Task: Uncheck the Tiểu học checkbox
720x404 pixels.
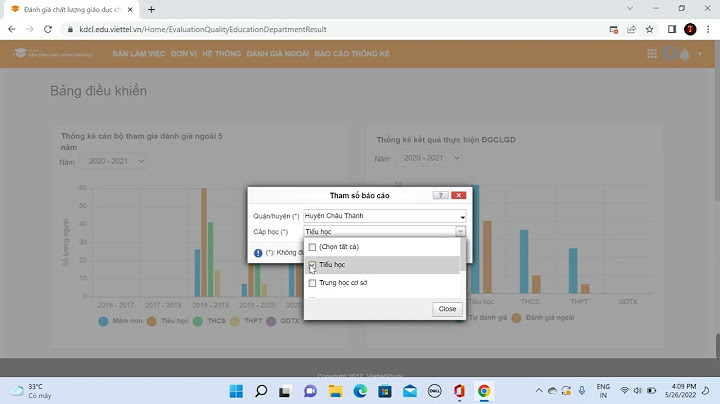Action: point(312,265)
